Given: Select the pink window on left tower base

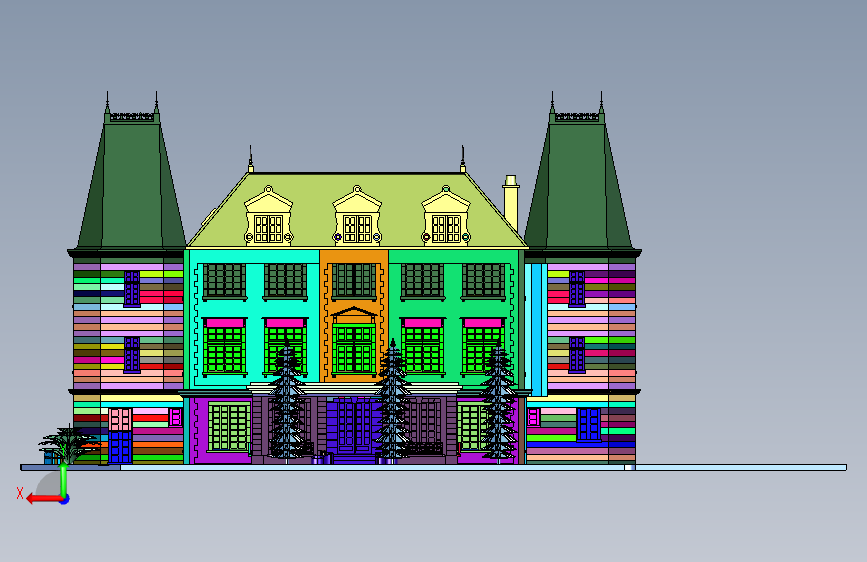Looking at the screenshot, I should [x=120, y=419].
